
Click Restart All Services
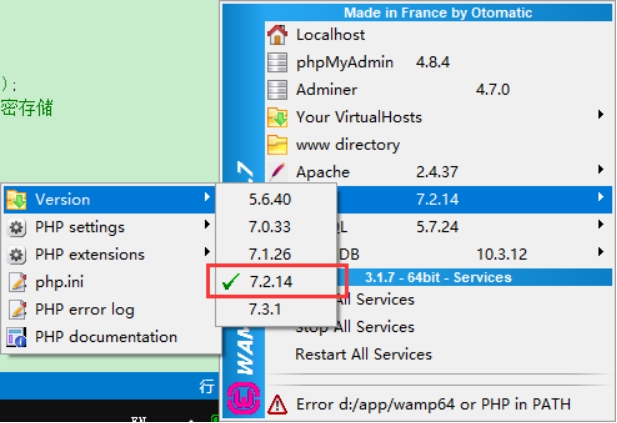click(363, 354)
